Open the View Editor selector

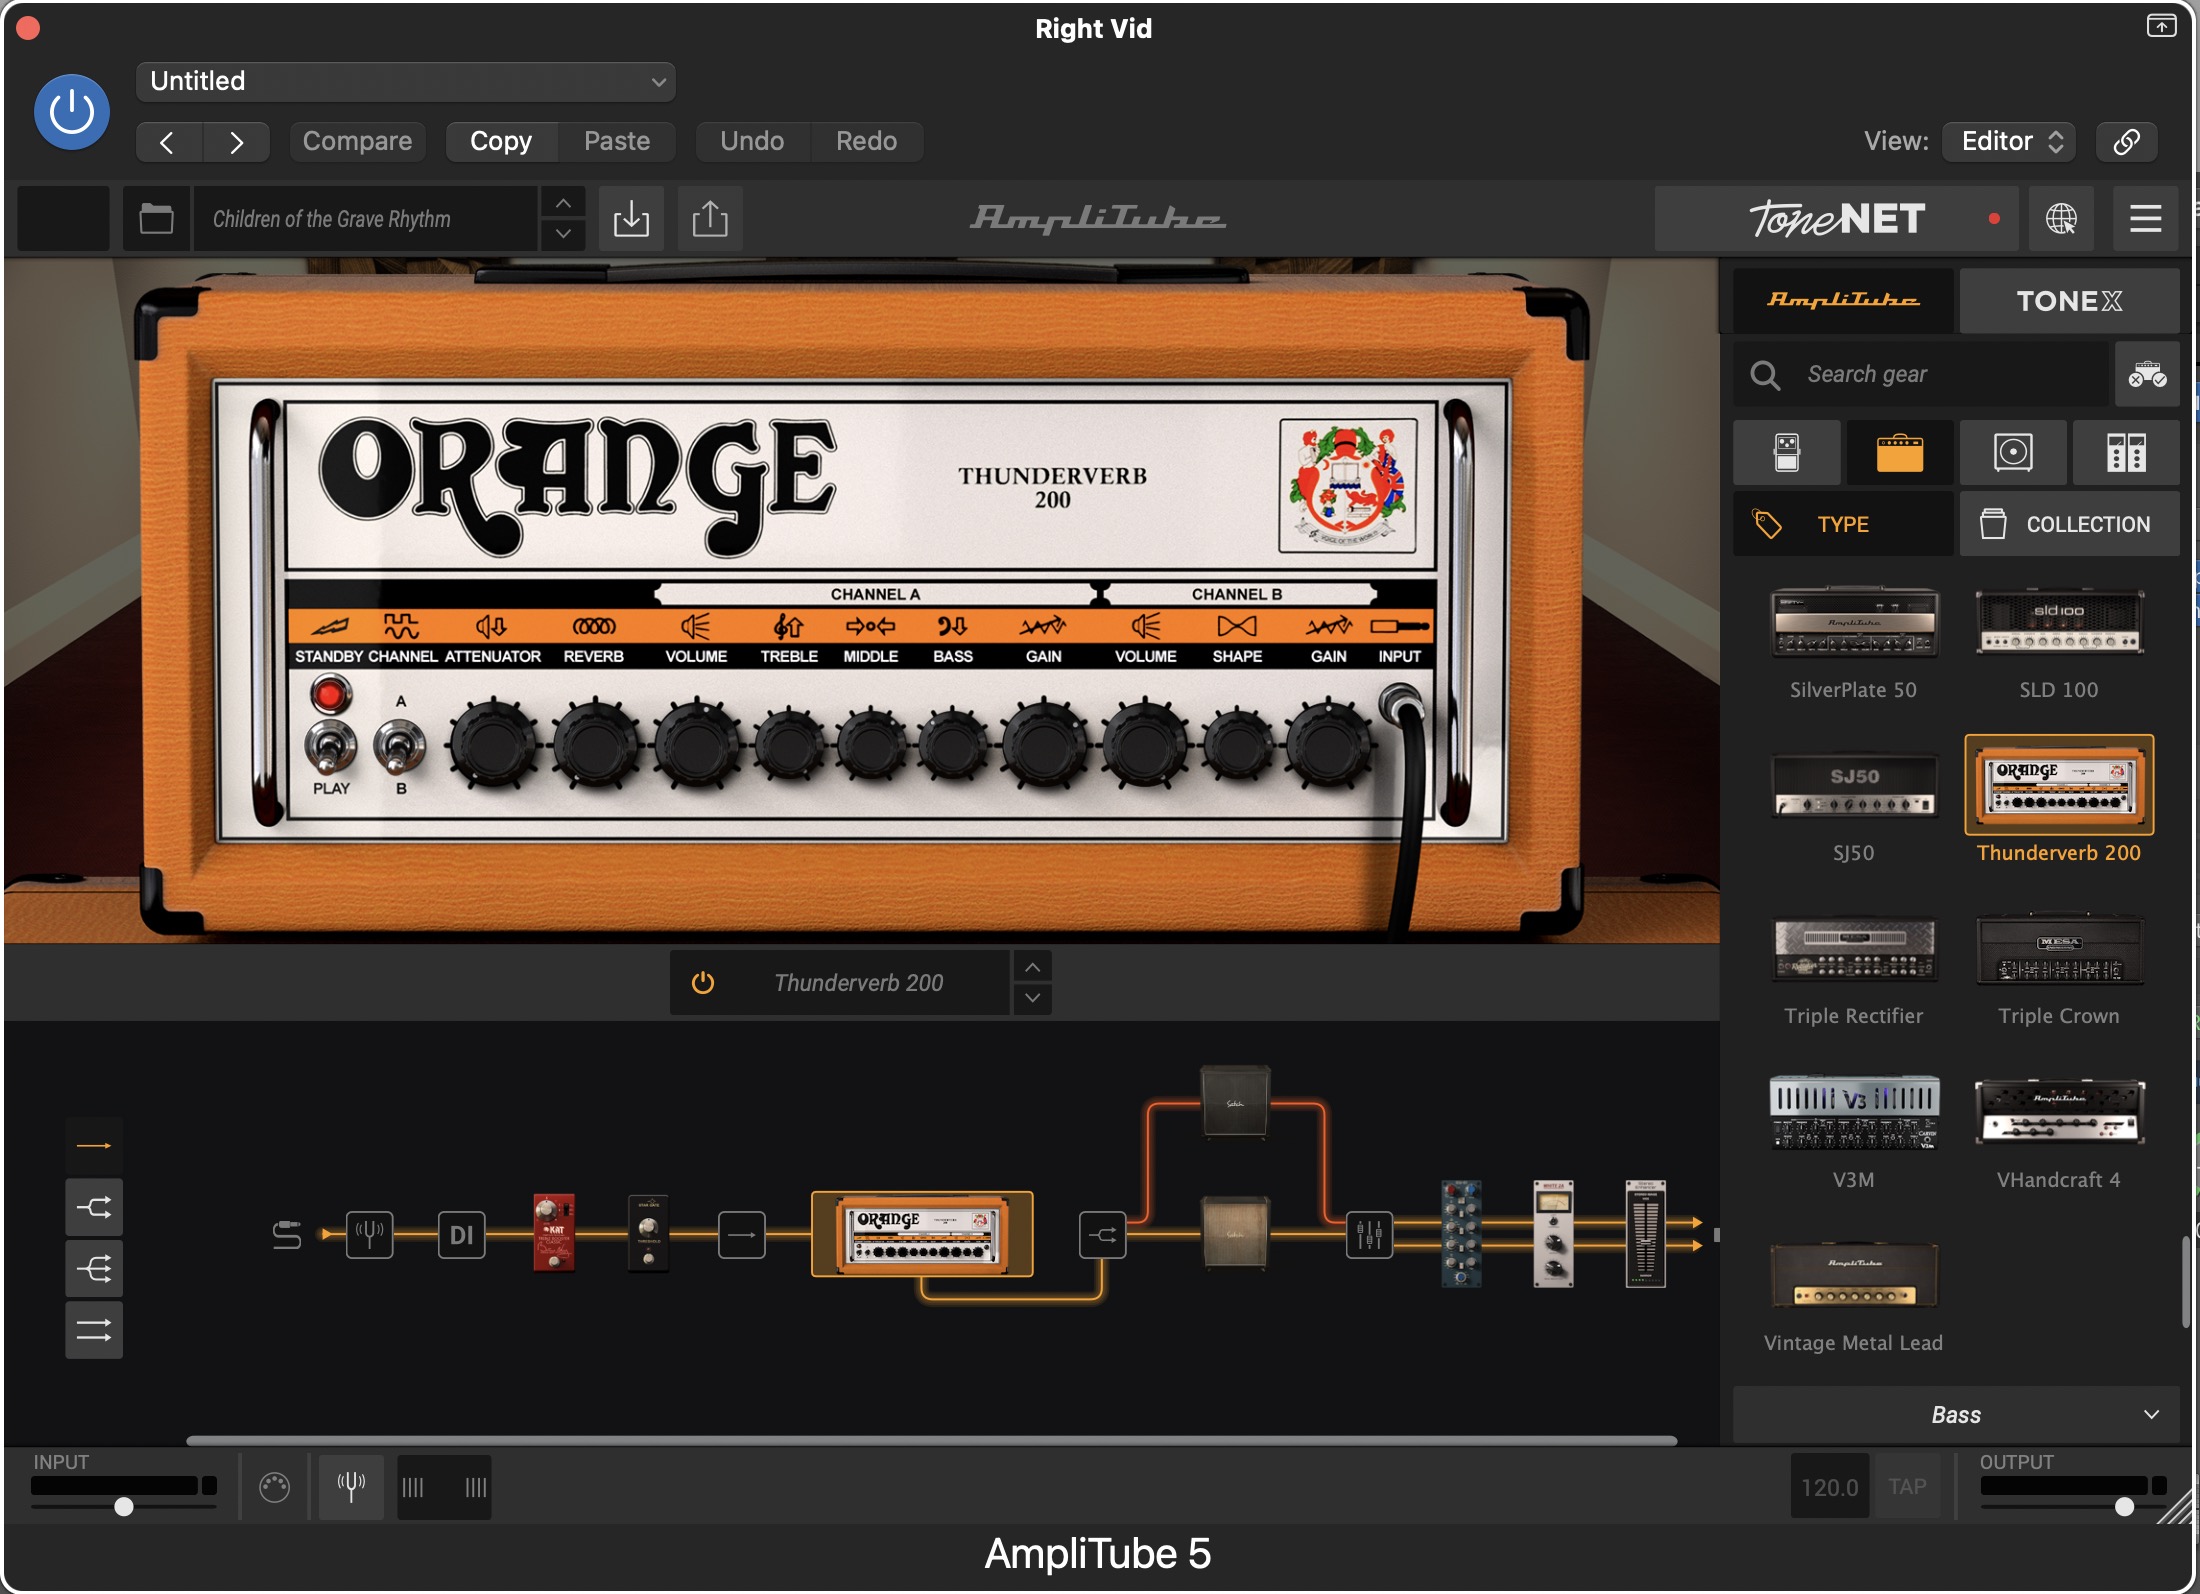tap(2010, 141)
